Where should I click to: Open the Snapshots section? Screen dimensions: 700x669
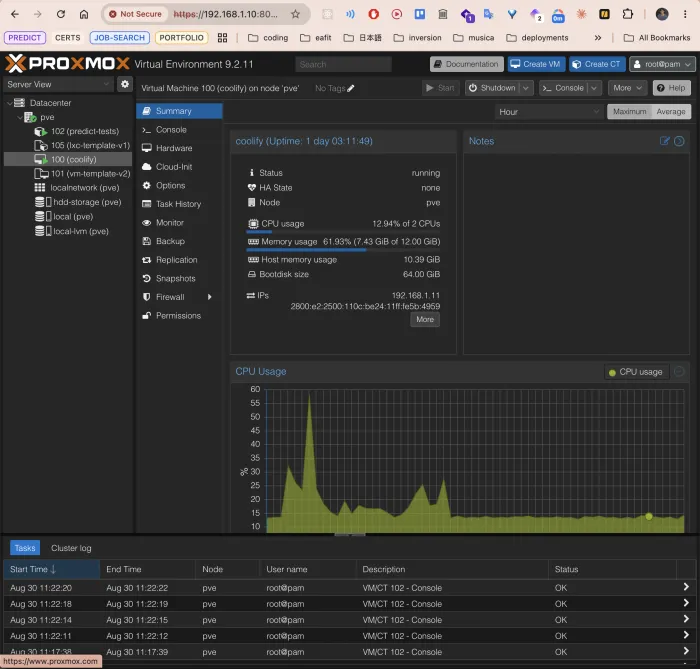(179, 278)
